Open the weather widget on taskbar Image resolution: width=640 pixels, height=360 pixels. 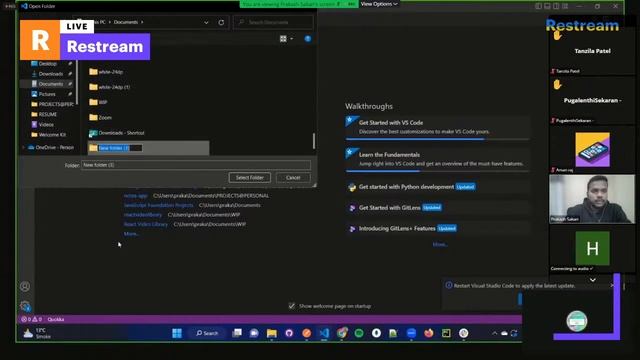point(38,333)
